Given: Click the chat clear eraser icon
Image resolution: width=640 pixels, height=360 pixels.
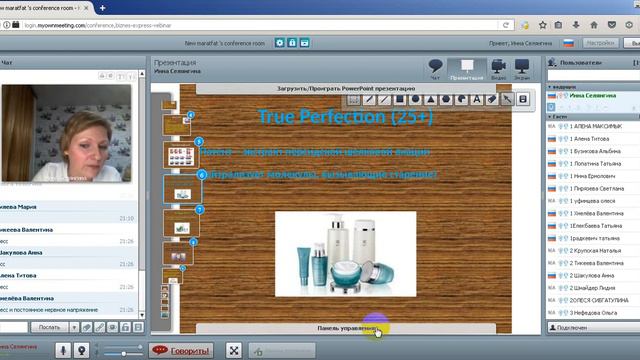Looking at the screenshot, I should pyautogui.click(x=87, y=327).
